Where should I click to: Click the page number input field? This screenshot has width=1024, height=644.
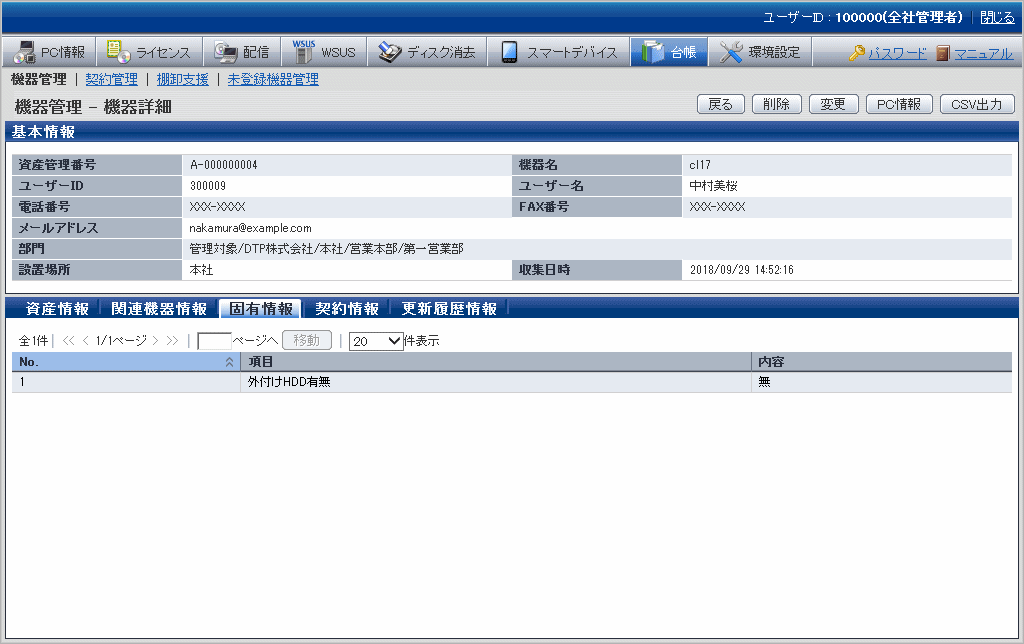click(x=214, y=341)
